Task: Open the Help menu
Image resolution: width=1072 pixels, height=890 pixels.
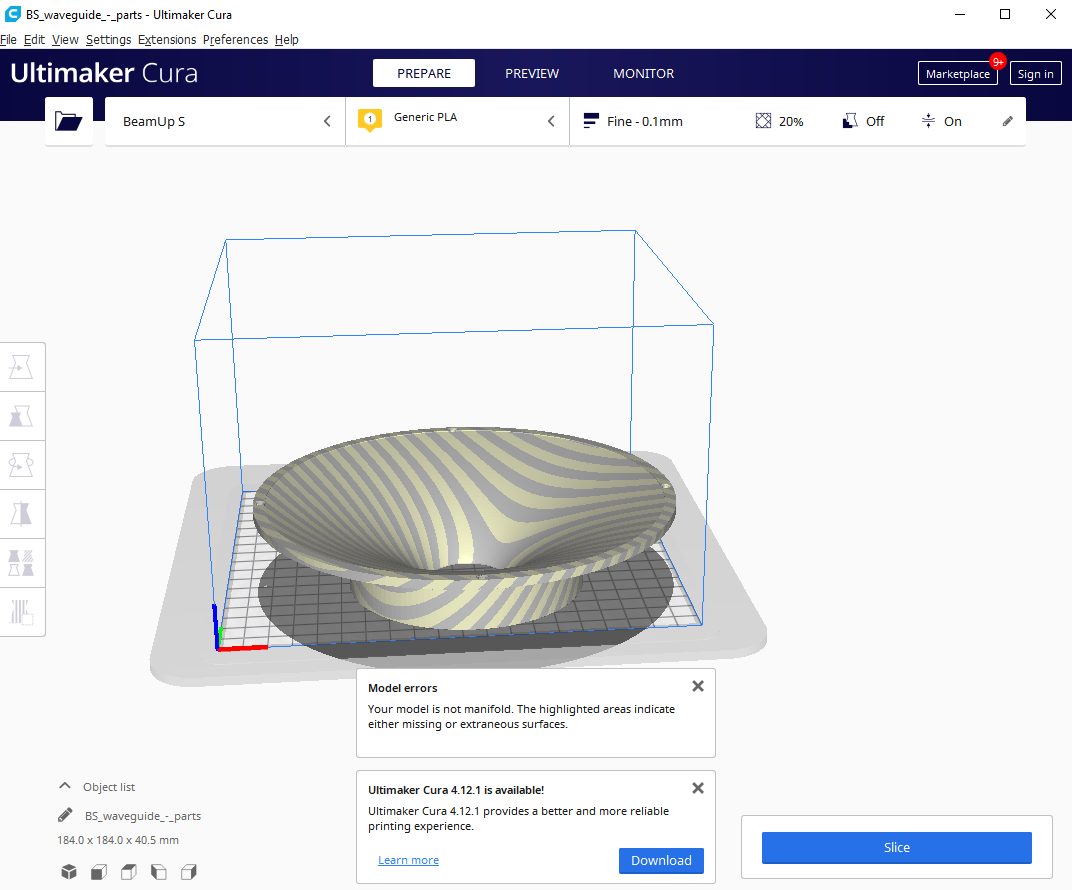Action: (286, 40)
